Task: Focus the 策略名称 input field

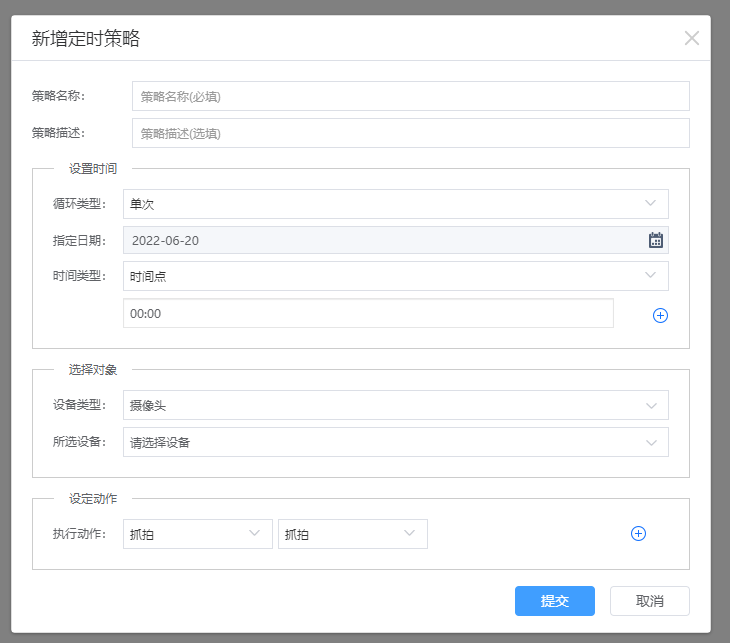Action: [411, 96]
